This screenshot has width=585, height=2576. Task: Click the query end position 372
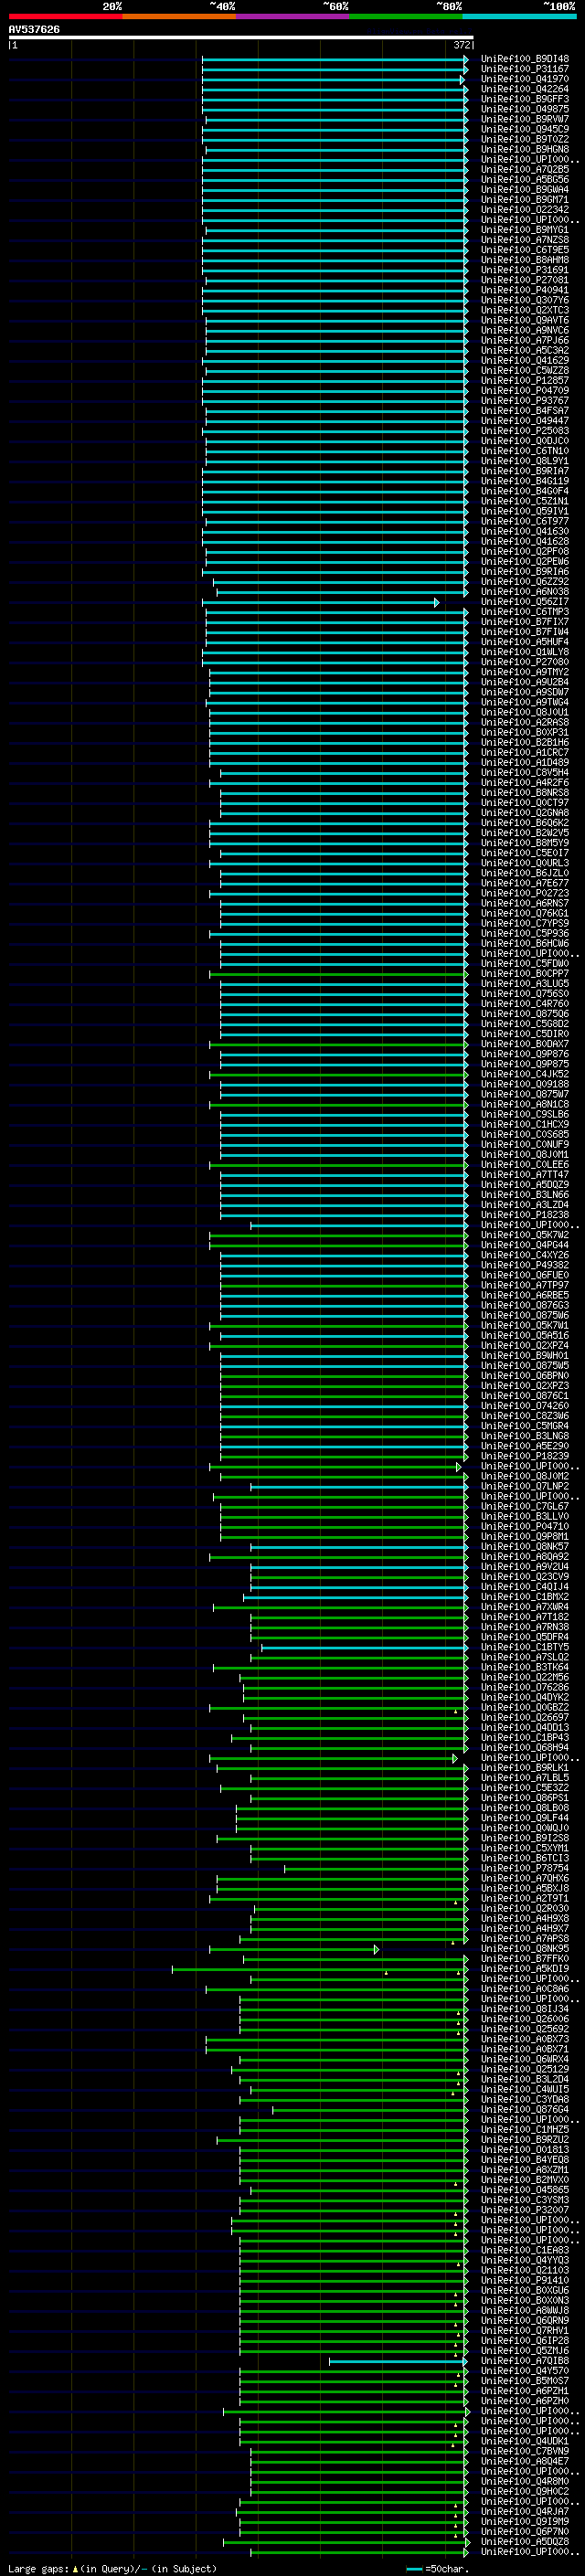click(462, 45)
